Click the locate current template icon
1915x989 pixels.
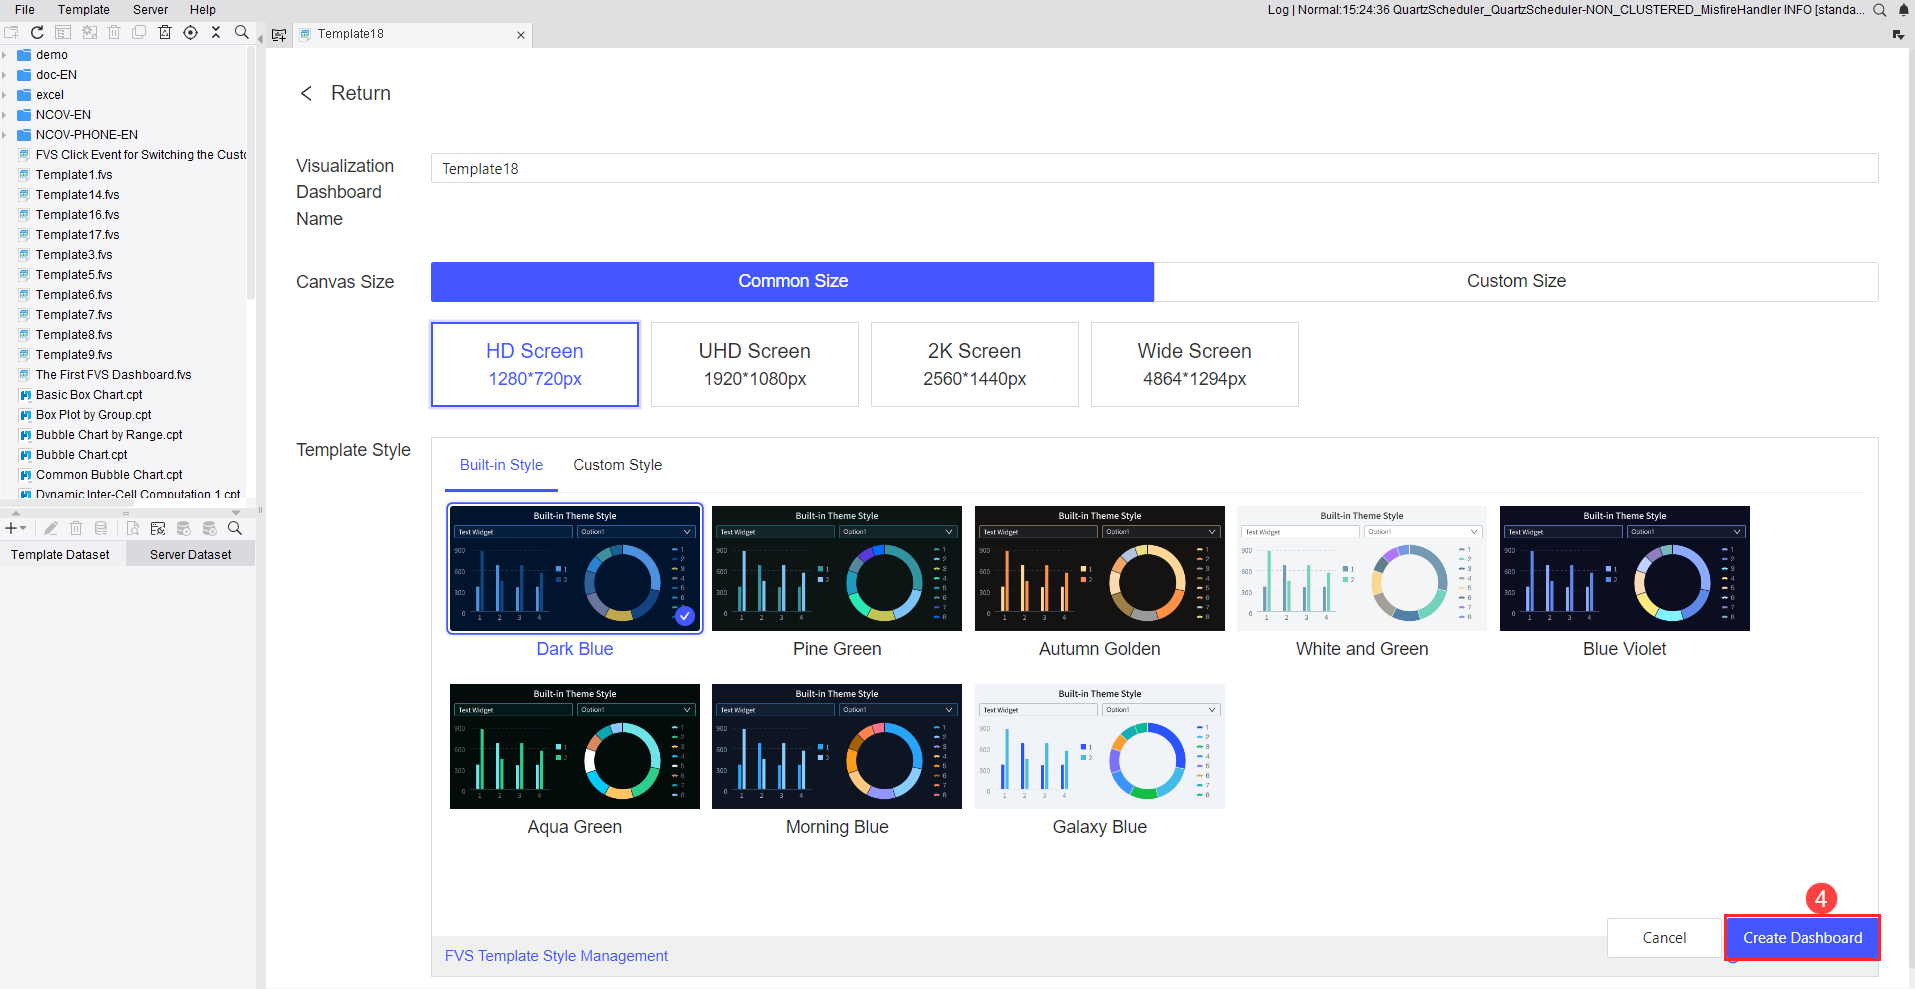pyautogui.click(x=190, y=33)
